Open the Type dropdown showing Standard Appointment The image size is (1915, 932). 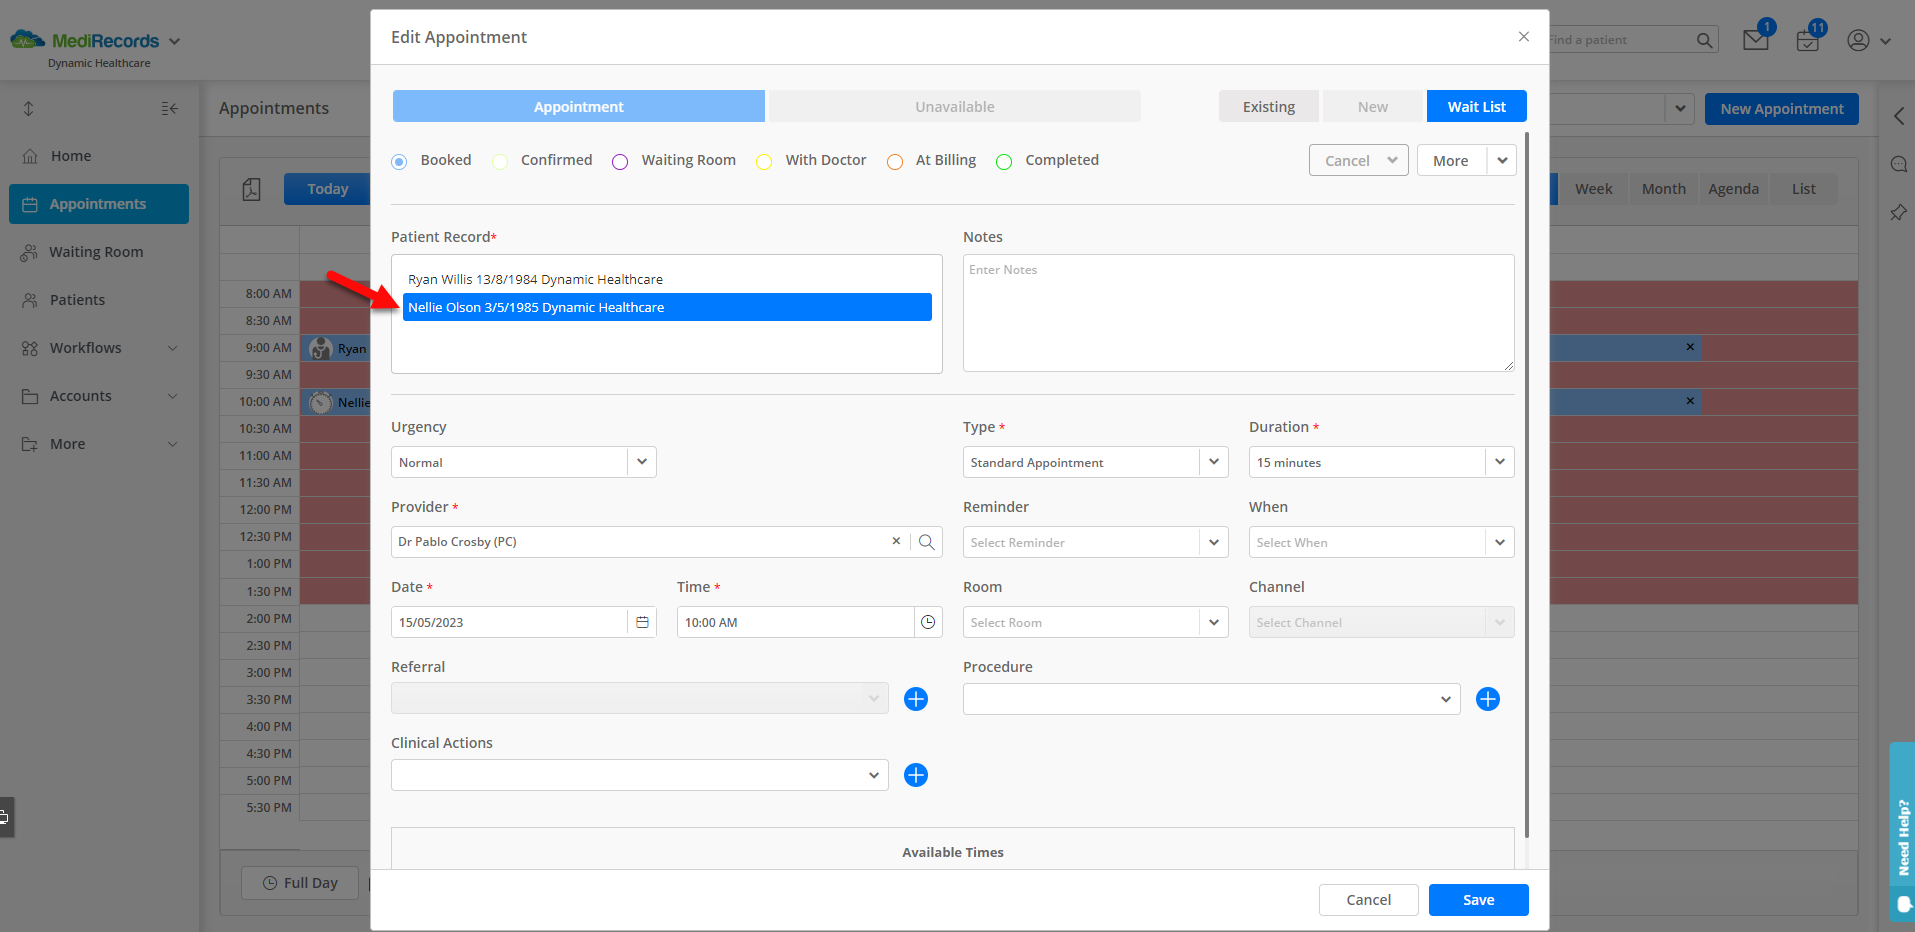point(1095,462)
